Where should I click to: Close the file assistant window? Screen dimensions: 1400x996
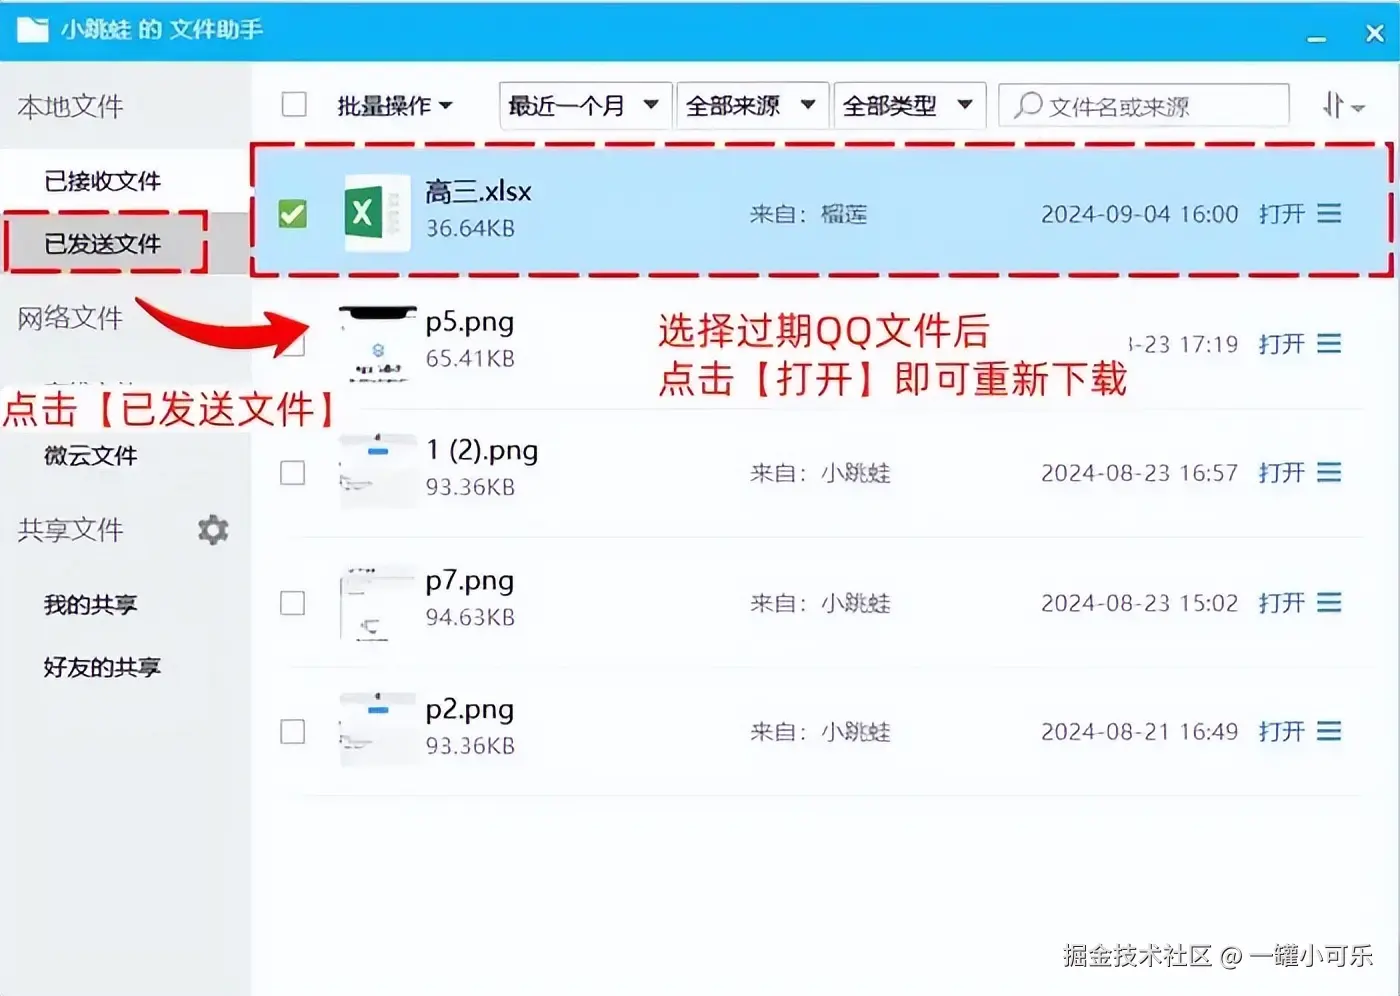click(x=1375, y=33)
